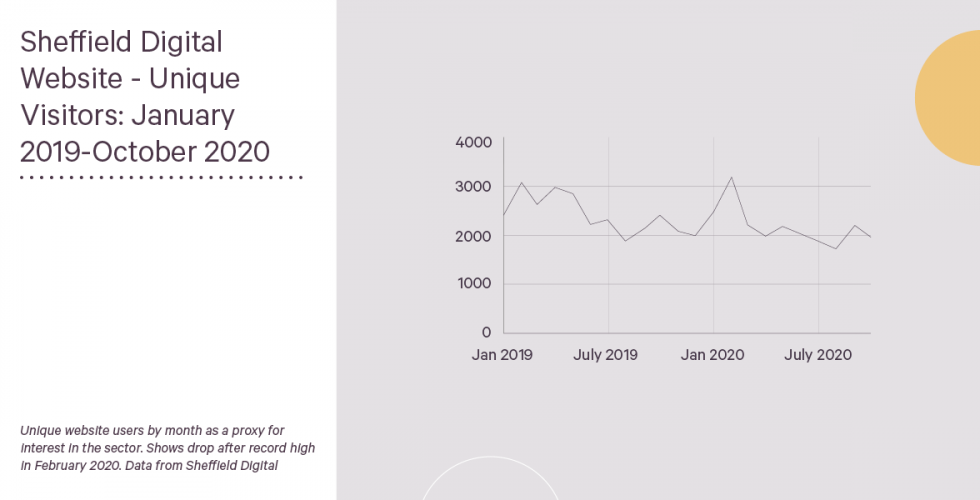Image resolution: width=980 pixels, height=500 pixels.
Task: Click the low point of line near August 2020
Action: point(836,249)
